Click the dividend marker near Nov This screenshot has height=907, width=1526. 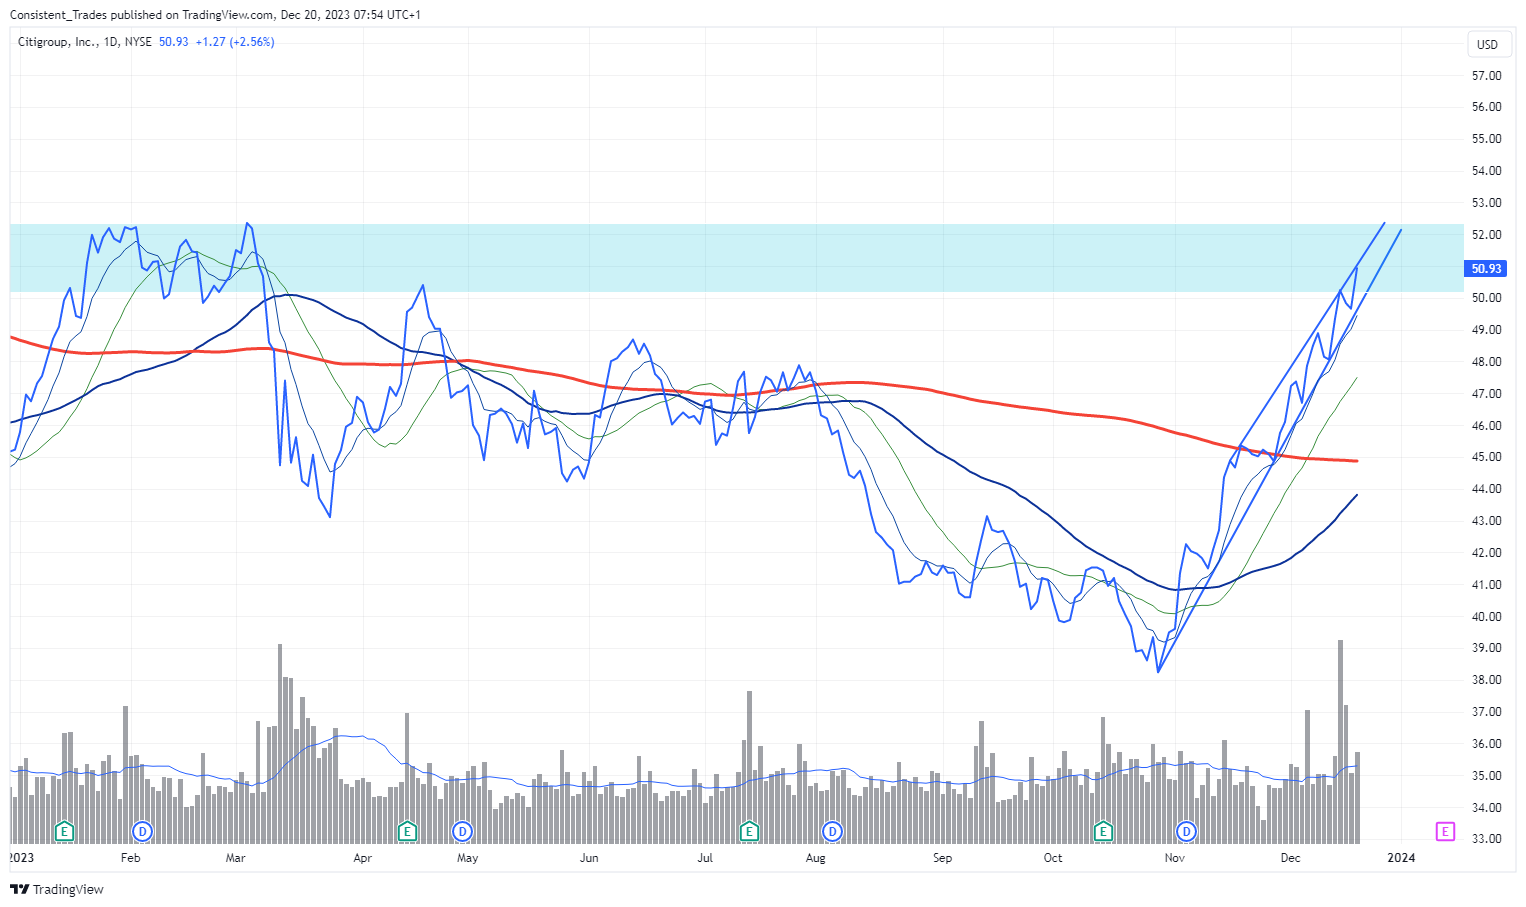coord(1186,831)
